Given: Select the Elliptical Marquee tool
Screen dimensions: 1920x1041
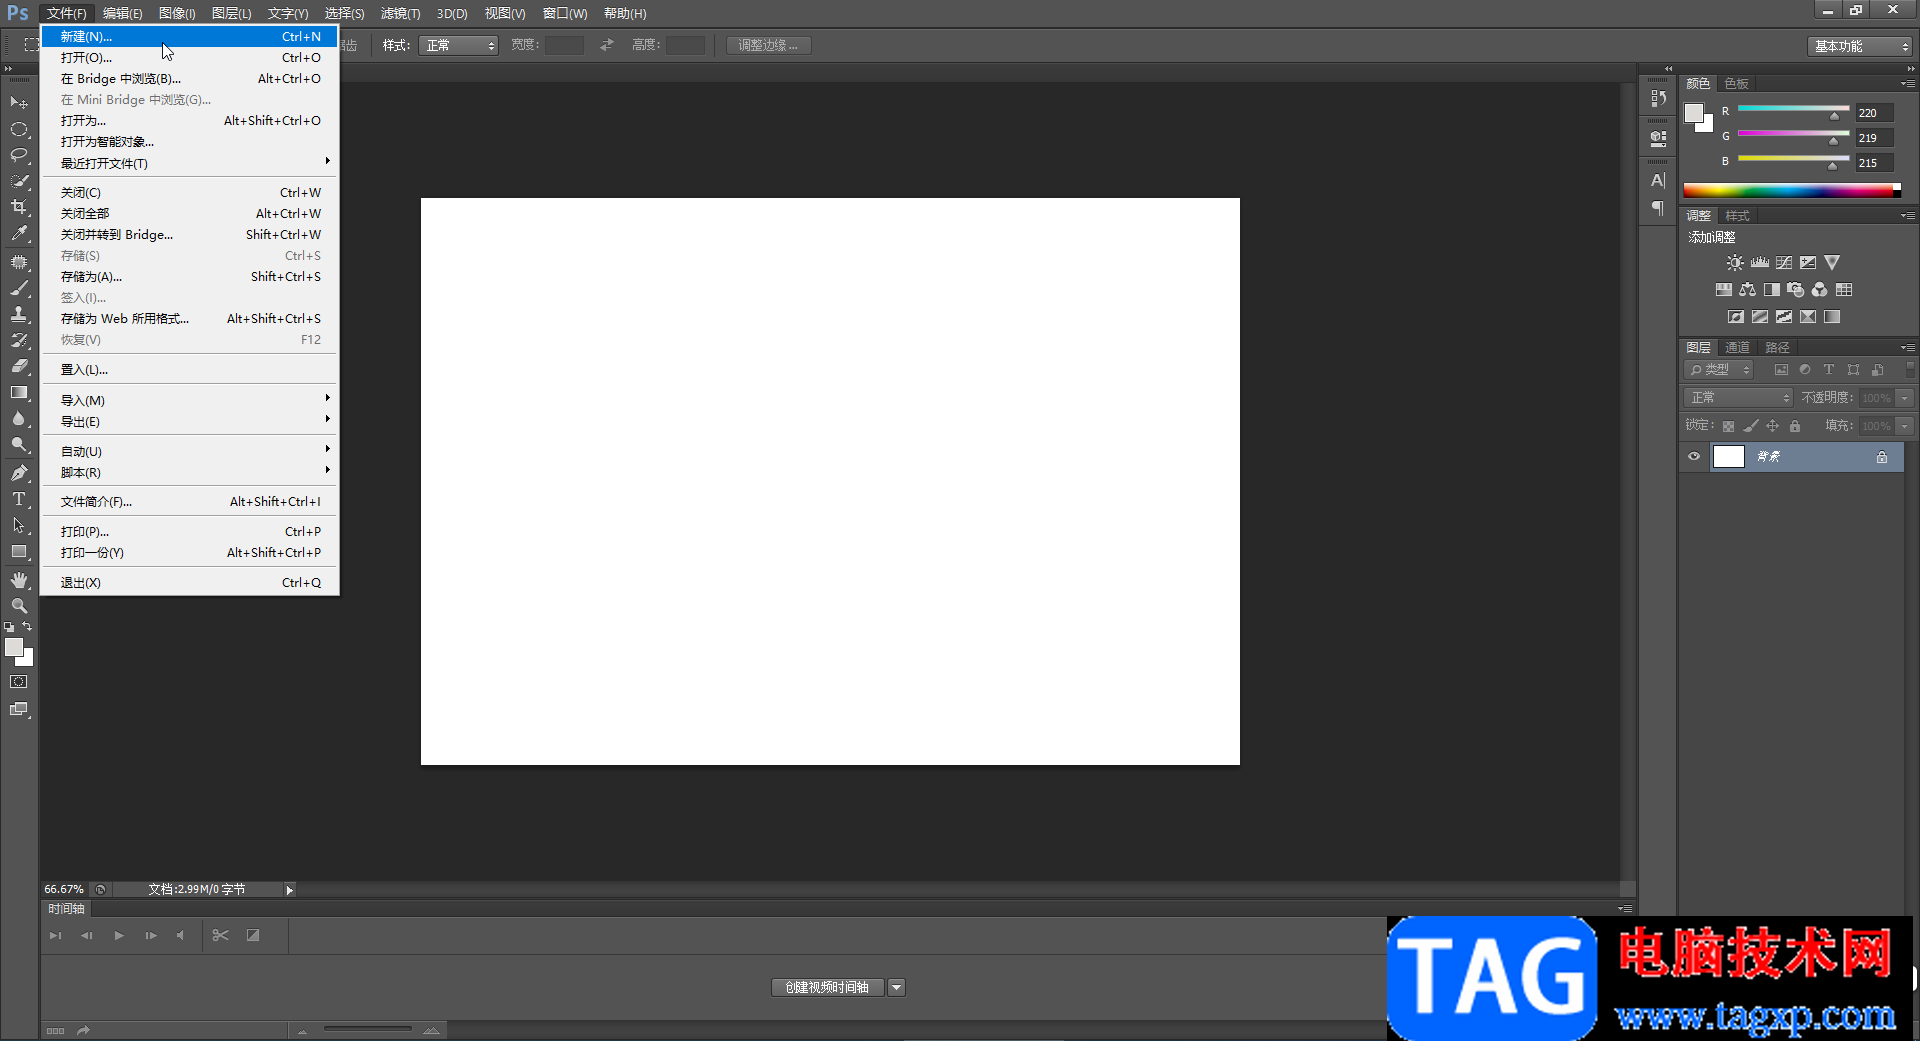Looking at the screenshot, I should click(19, 129).
